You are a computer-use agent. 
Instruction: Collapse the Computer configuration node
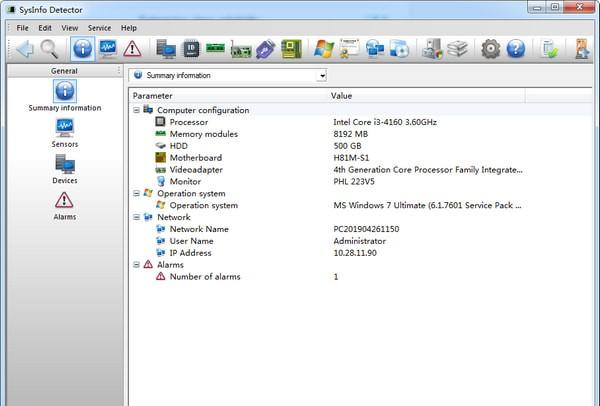(136, 110)
